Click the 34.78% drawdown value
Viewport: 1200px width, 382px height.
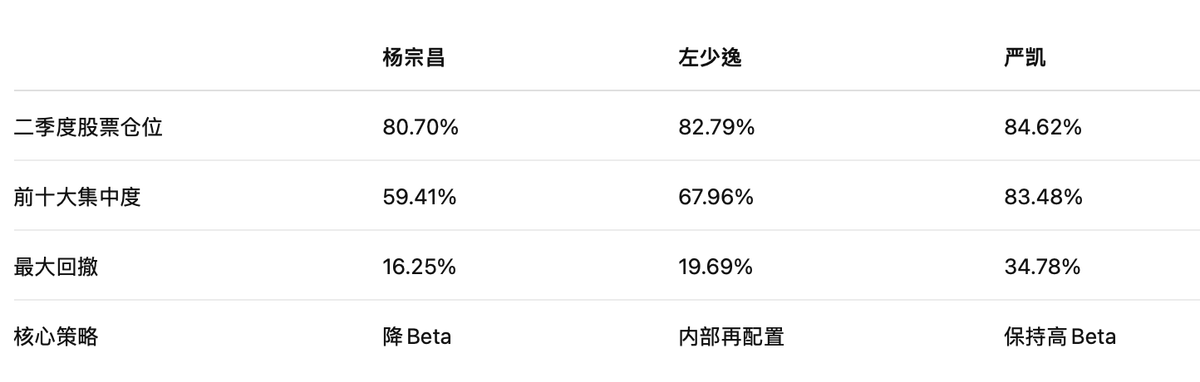(1042, 267)
